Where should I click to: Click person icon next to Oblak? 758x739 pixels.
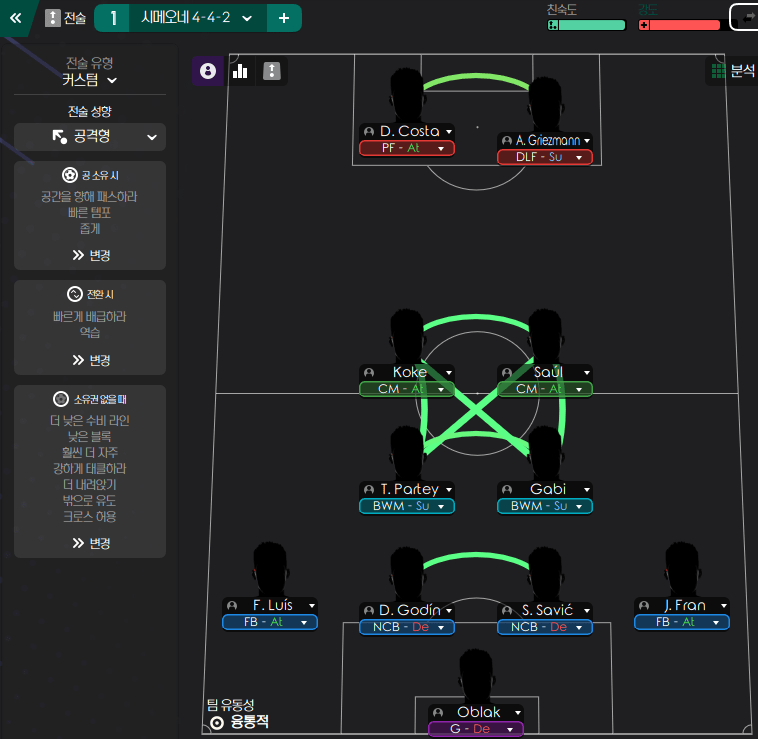pos(438,712)
